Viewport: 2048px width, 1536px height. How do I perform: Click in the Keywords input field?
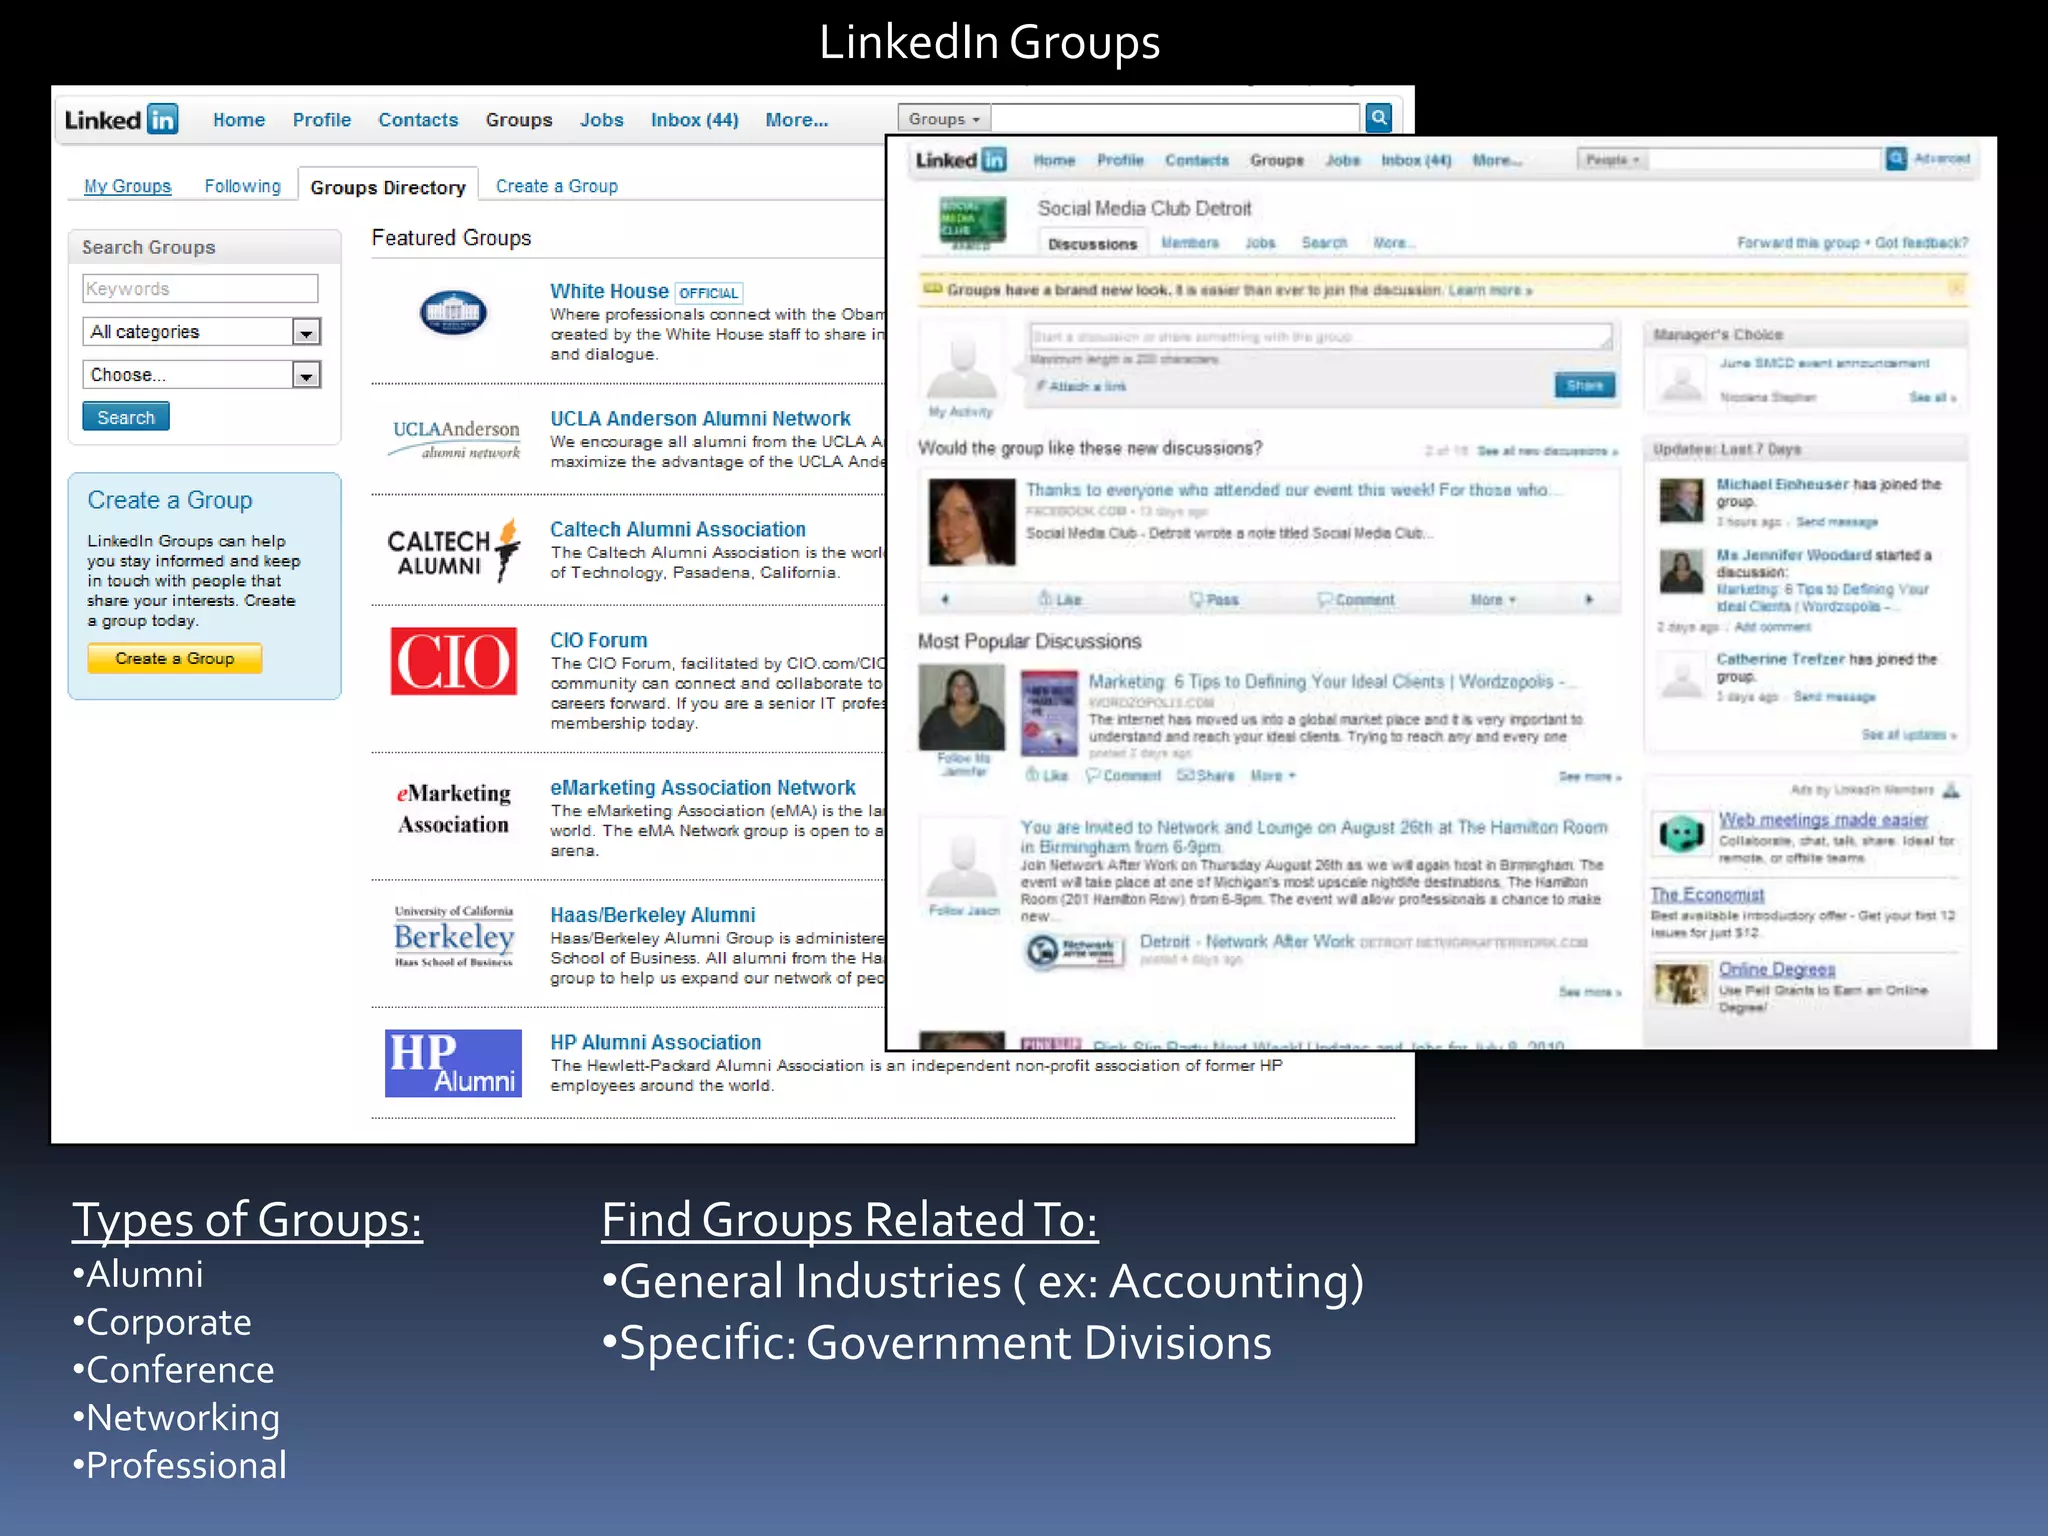(200, 289)
